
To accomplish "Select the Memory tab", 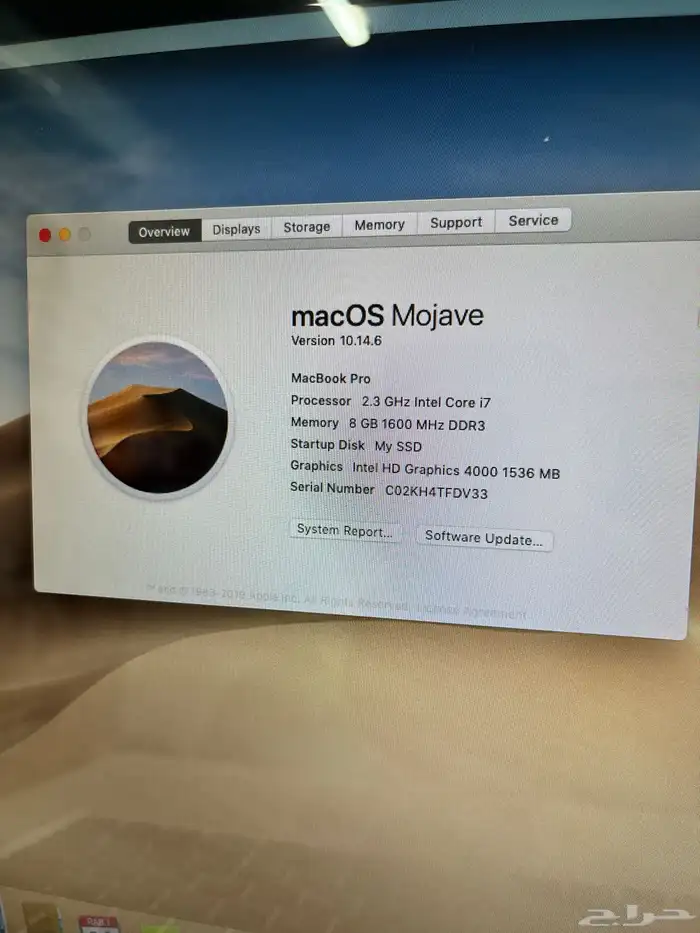I will point(379,224).
